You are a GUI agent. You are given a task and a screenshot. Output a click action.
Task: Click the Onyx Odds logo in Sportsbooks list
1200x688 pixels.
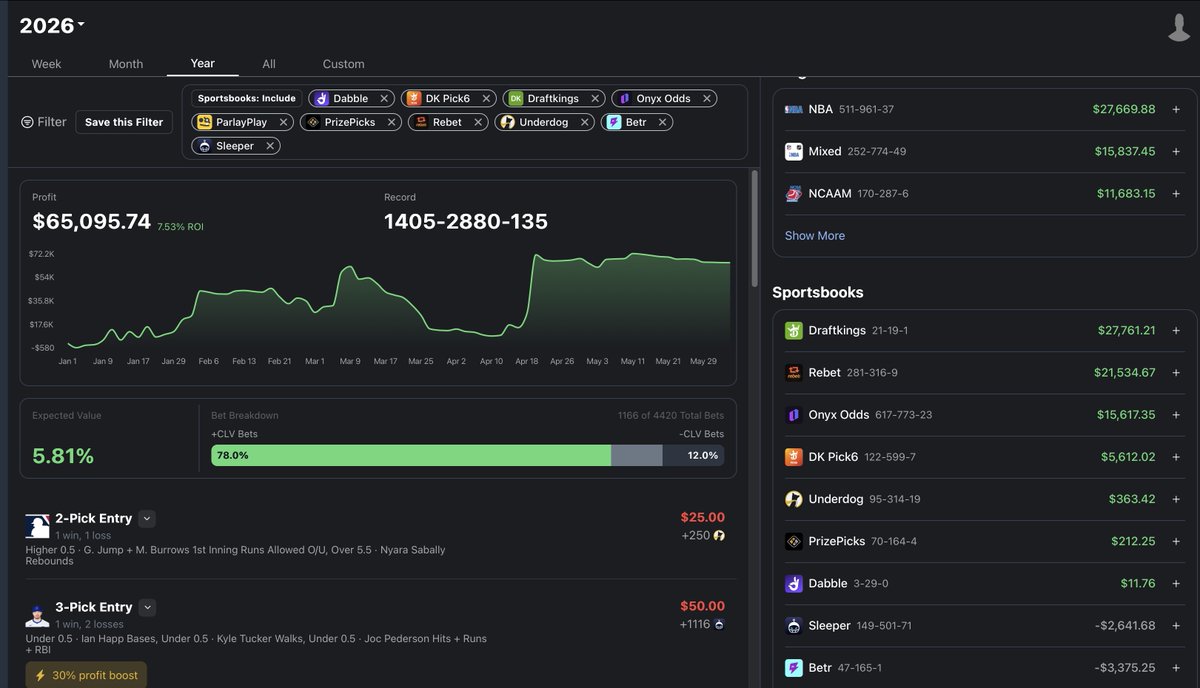pos(794,414)
